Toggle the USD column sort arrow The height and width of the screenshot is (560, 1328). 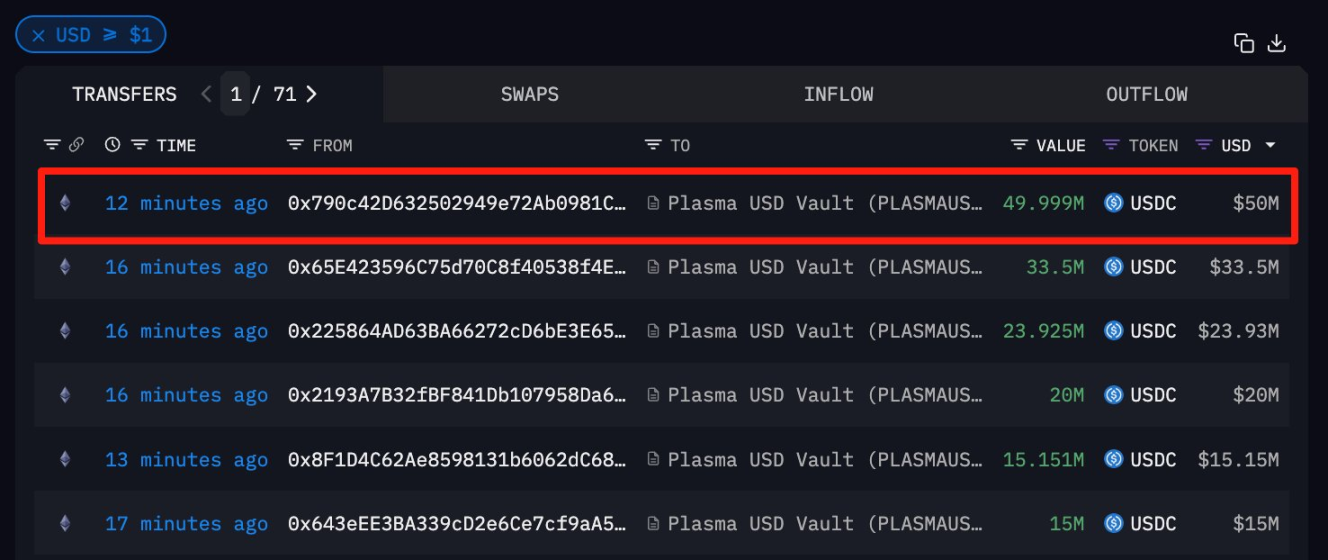(x=1271, y=145)
